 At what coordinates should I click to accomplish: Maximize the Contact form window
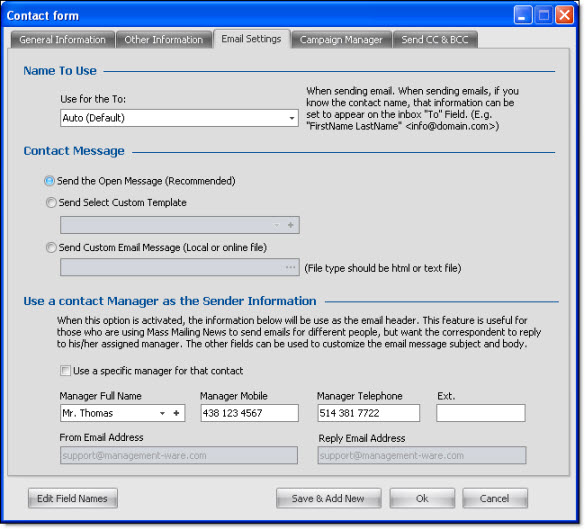544,15
